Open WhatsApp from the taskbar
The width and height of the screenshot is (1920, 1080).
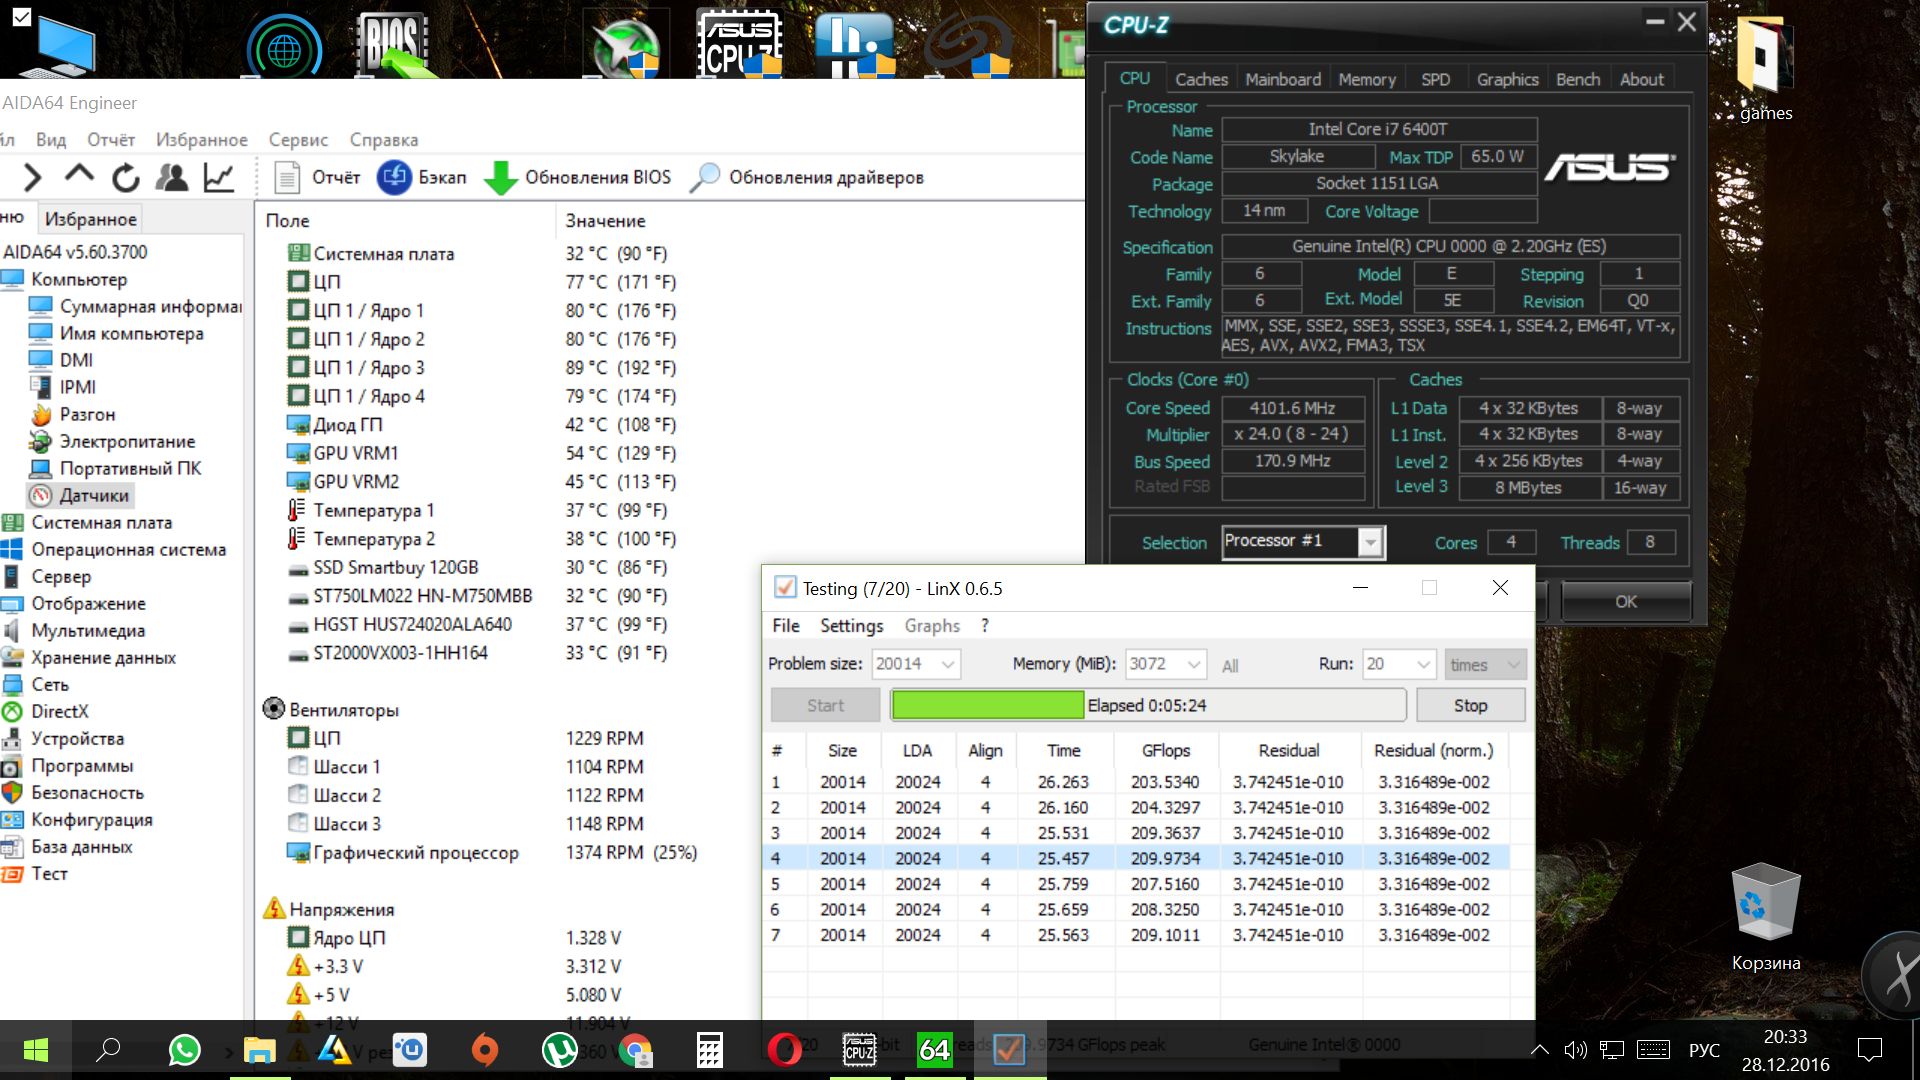tap(185, 1050)
